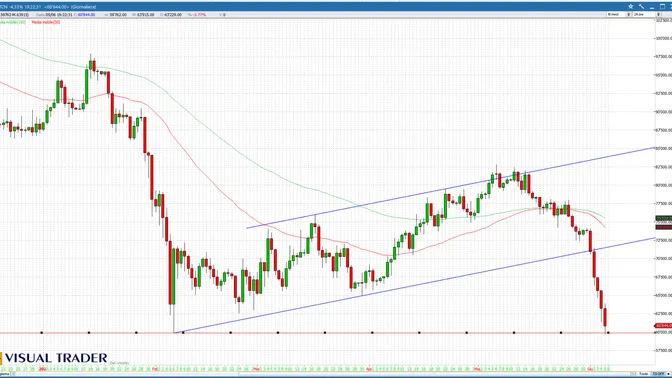The width and height of the screenshot is (672, 378).
Task: Click the scroll arrow left of Tools
Action: (x=633, y=374)
